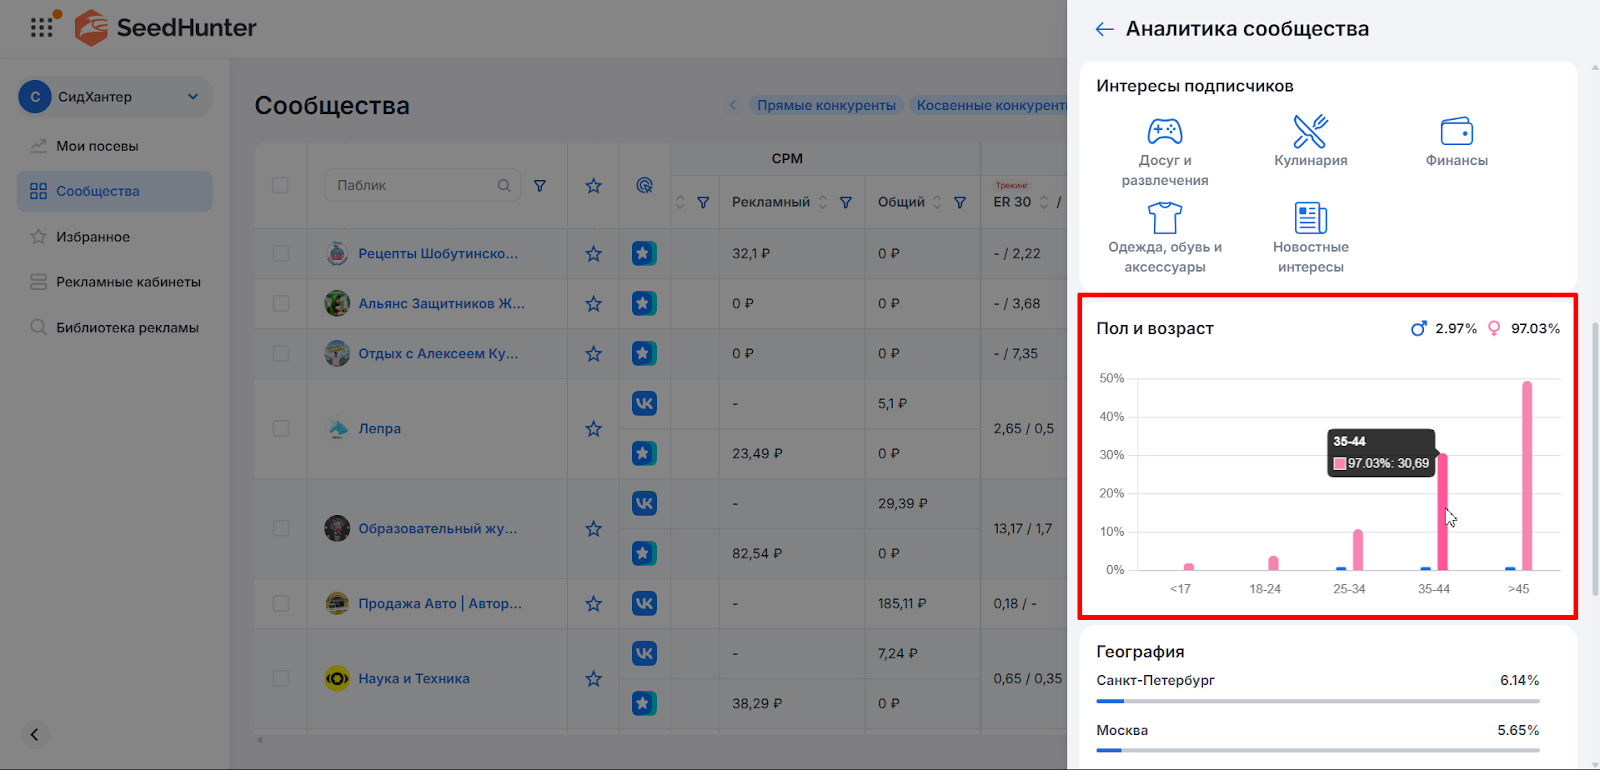The image size is (1600, 770).
Task: Collapse sidebar with bottom-left chevron button
Action: [34, 735]
